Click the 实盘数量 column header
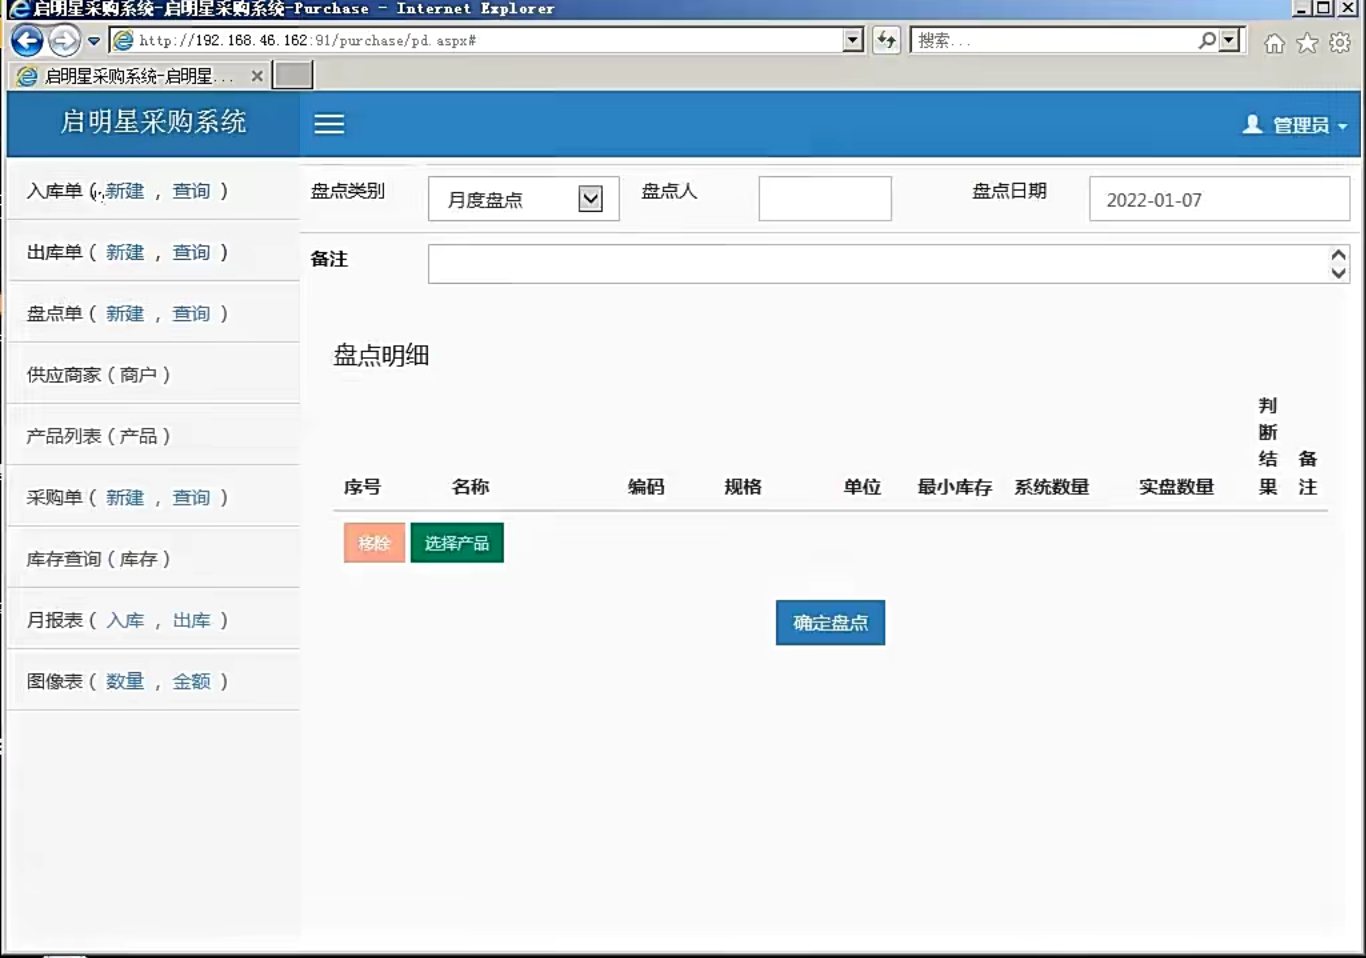The width and height of the screenshot is (1366, 958). pyautogui.click(x=1177, y=487)
